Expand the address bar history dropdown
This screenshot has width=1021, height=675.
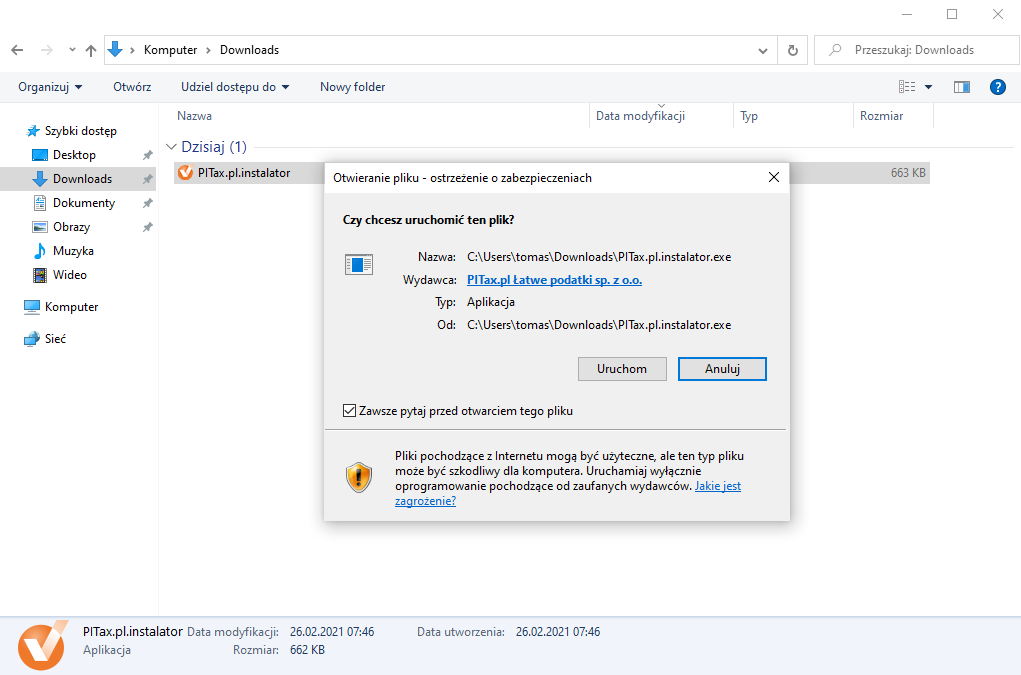click(762, 51)
